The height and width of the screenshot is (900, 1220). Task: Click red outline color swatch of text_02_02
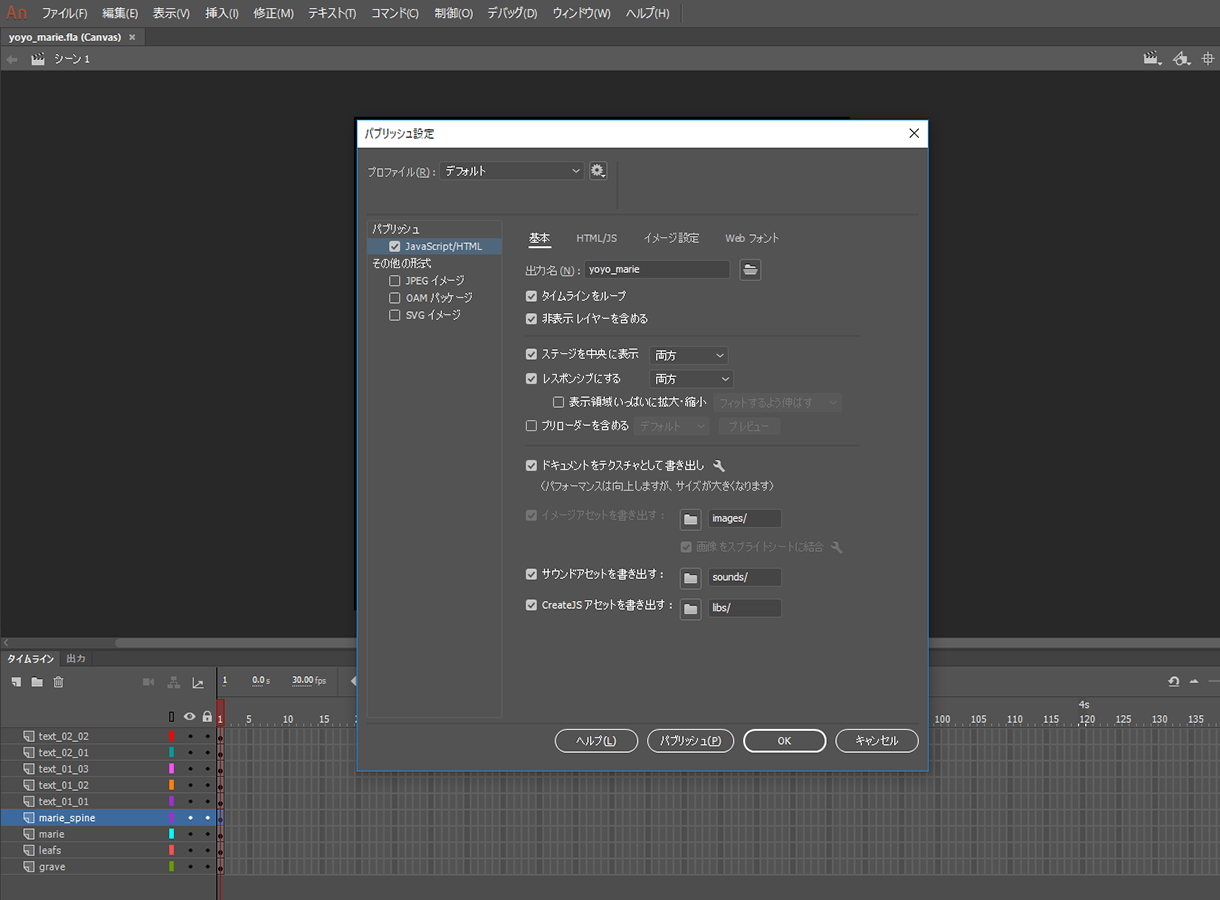pyautogui.click(x=172, y=736)
